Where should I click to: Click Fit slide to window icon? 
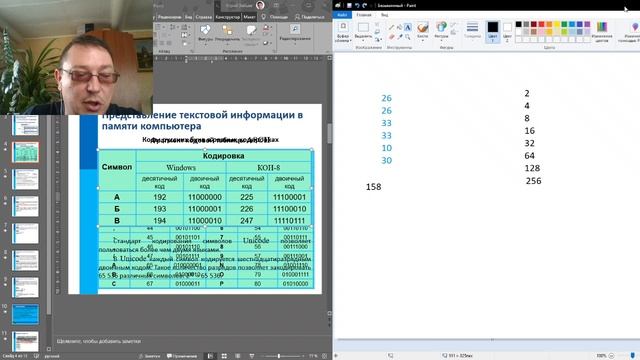[324, 356]
